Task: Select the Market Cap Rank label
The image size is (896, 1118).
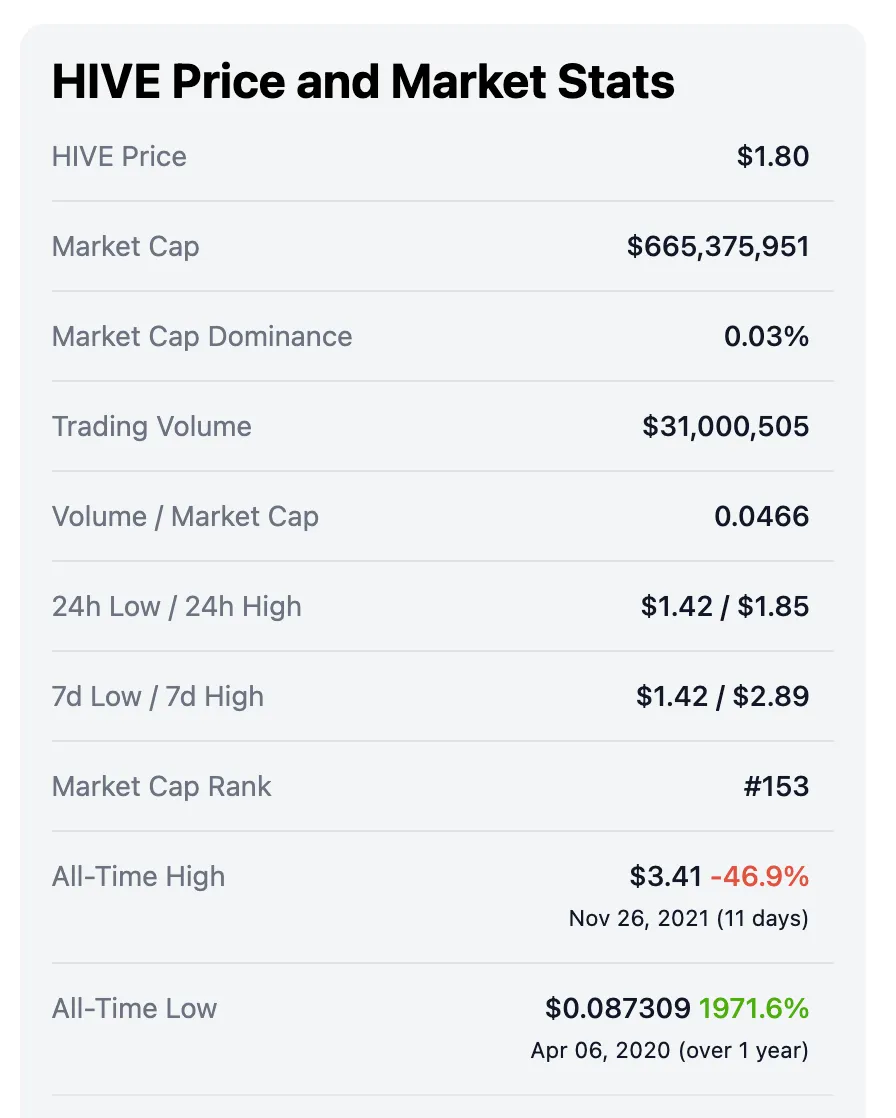Action: (162, 786)
